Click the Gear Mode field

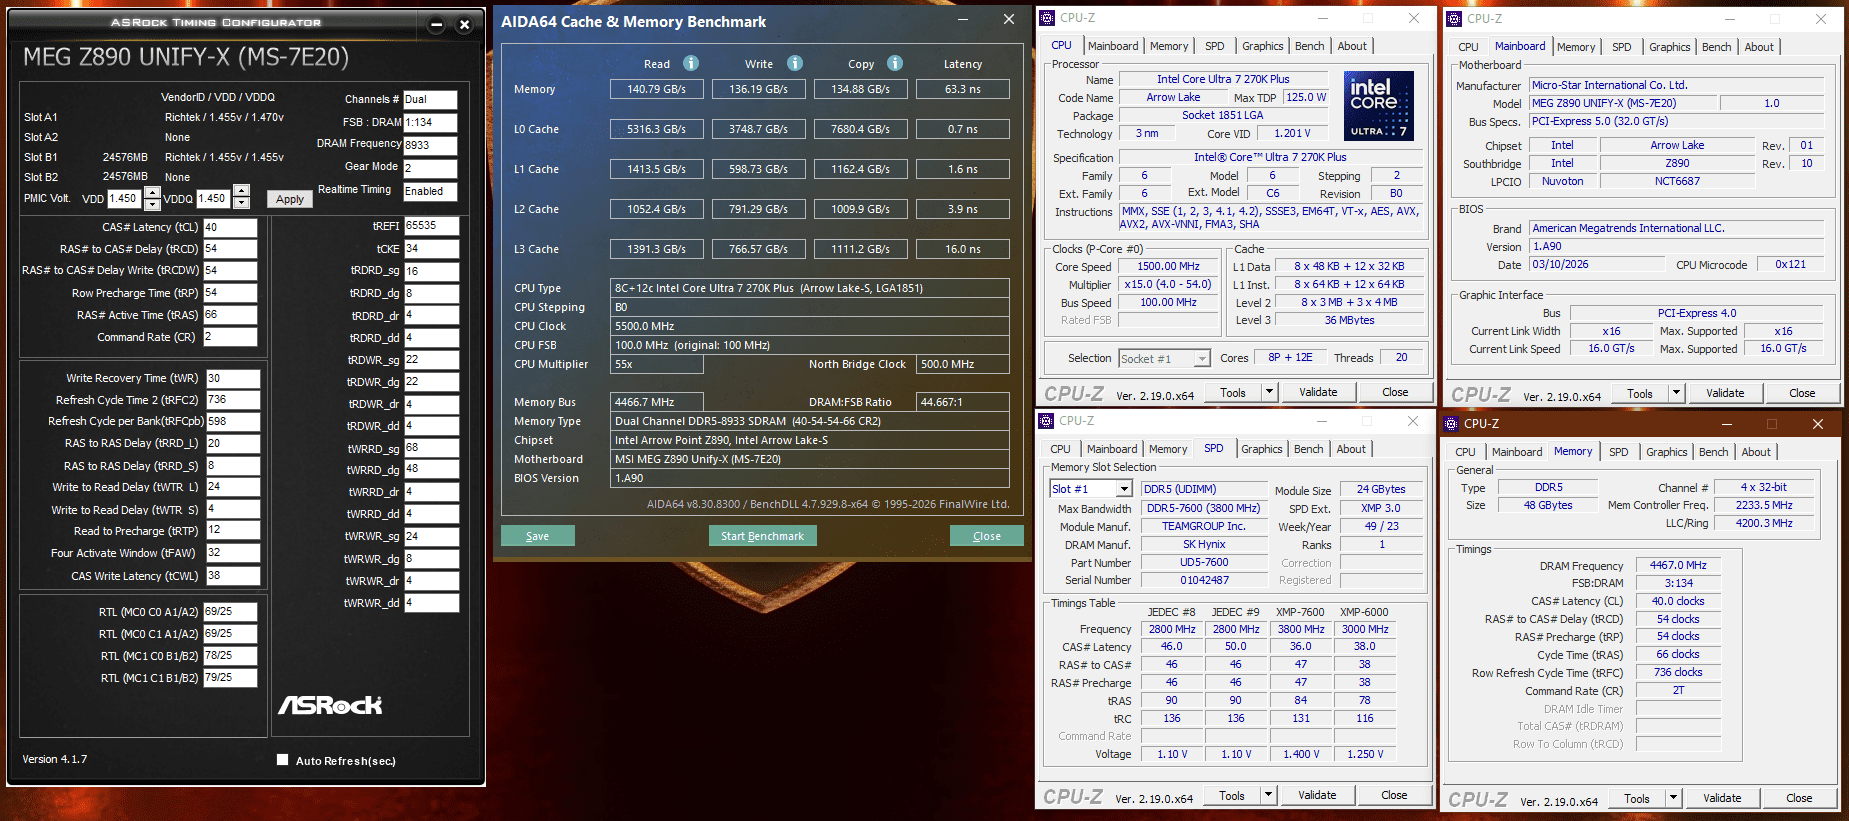click(430, 168)
